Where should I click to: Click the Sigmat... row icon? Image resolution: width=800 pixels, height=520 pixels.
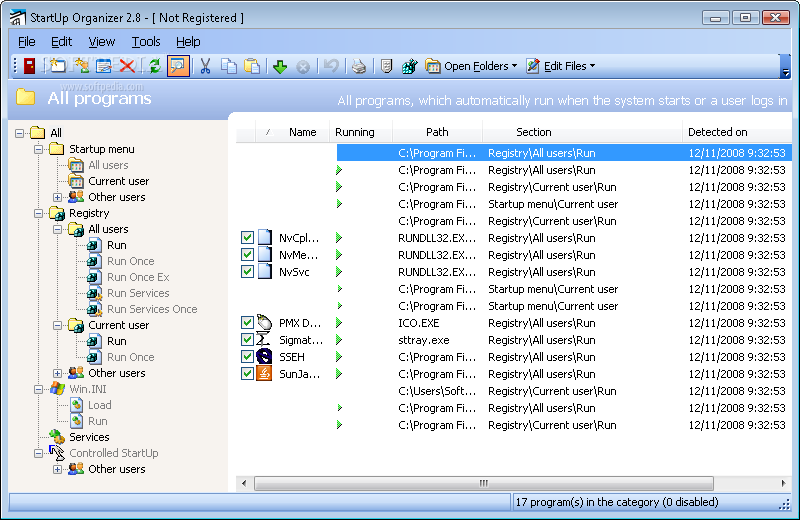point(263,340)
